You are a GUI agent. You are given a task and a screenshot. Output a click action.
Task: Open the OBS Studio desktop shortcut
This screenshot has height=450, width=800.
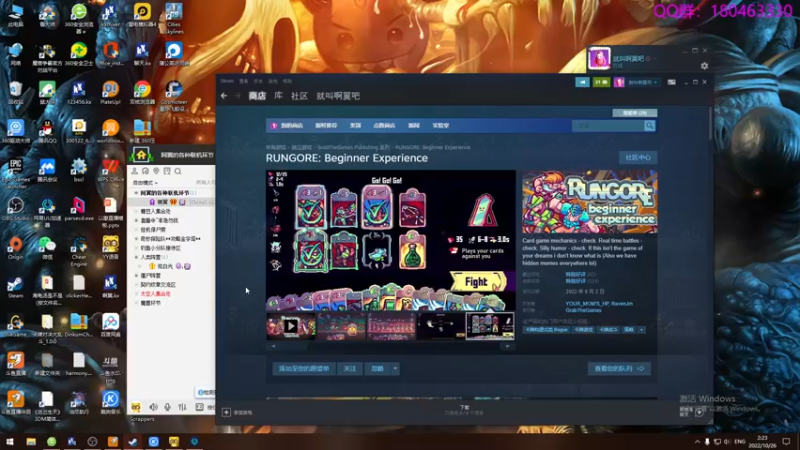[x=15, y=210]
